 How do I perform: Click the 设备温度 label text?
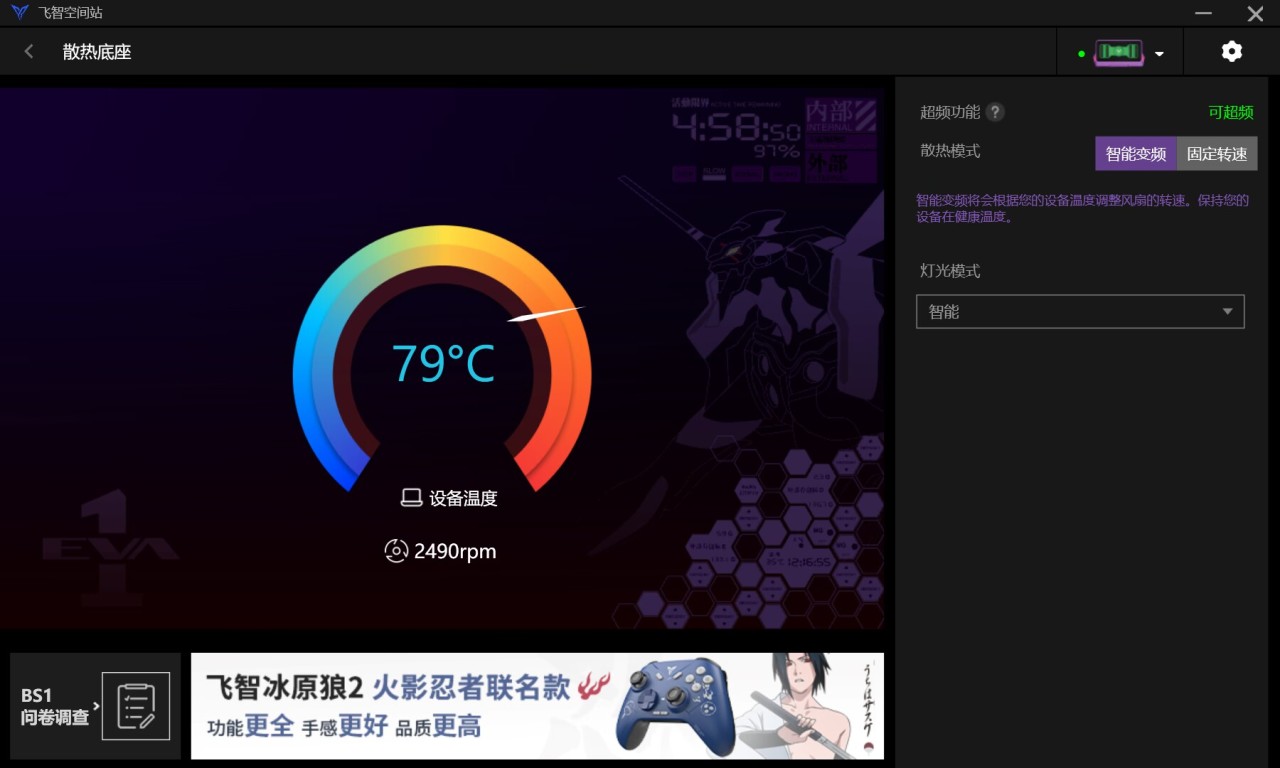click(x=464, y=498)
